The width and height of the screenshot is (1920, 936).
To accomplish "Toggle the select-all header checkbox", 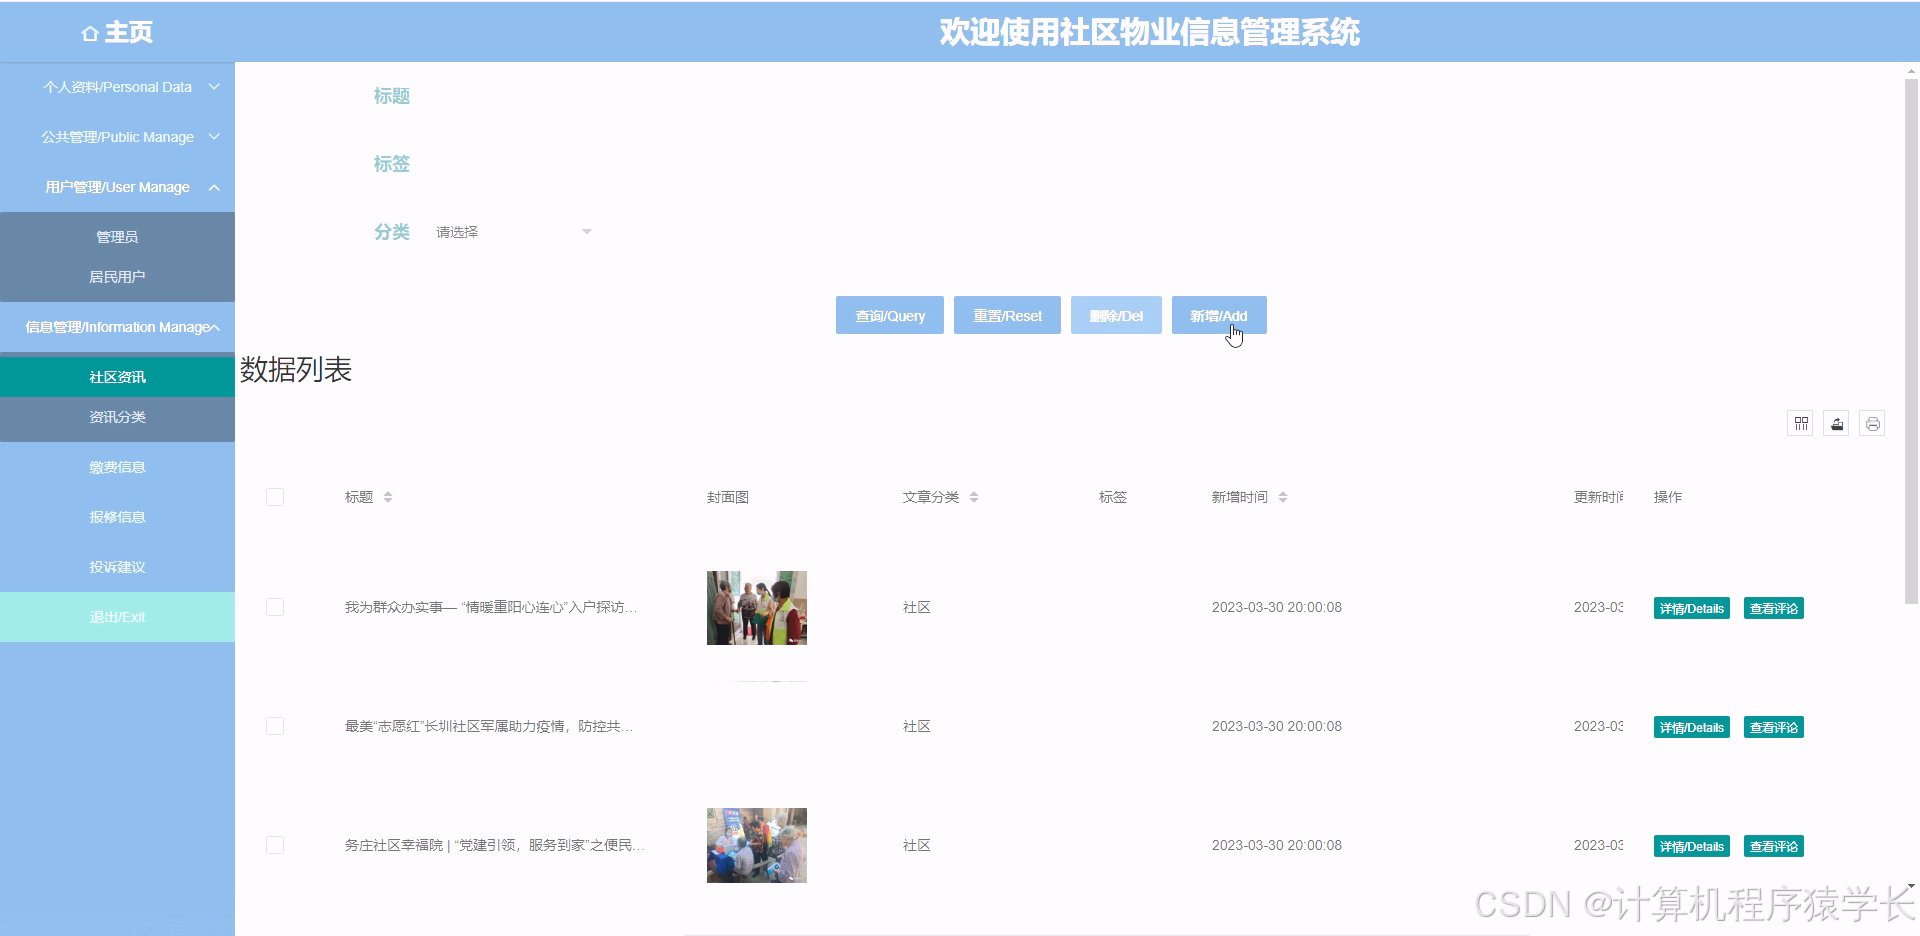I will (275, 497).
